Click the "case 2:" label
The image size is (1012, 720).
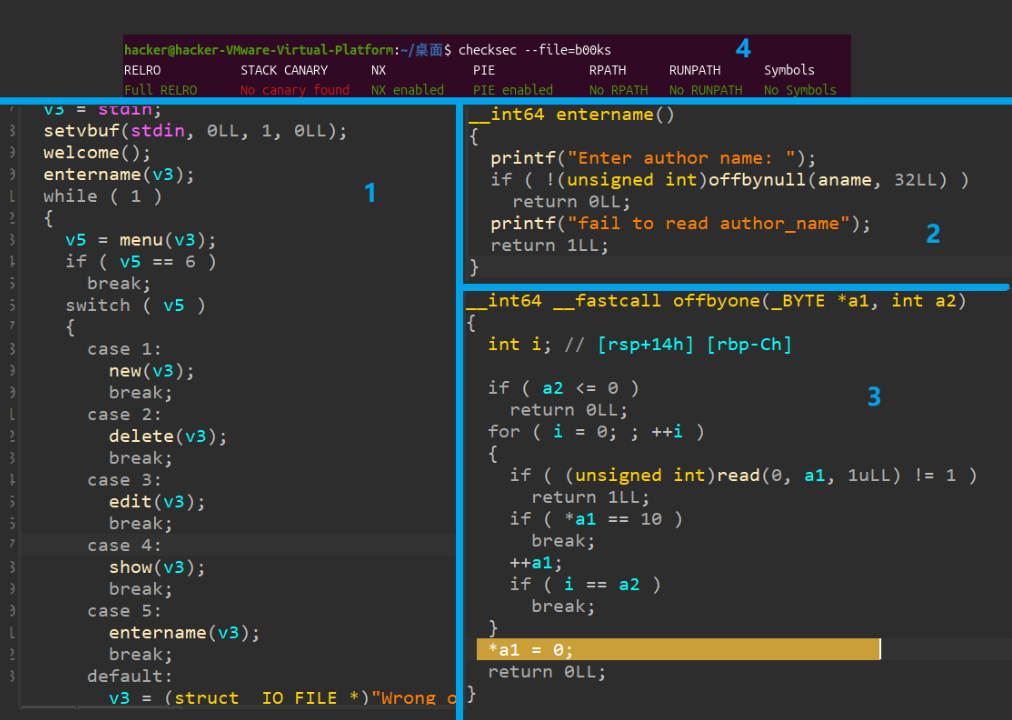(x=124, y=414)
